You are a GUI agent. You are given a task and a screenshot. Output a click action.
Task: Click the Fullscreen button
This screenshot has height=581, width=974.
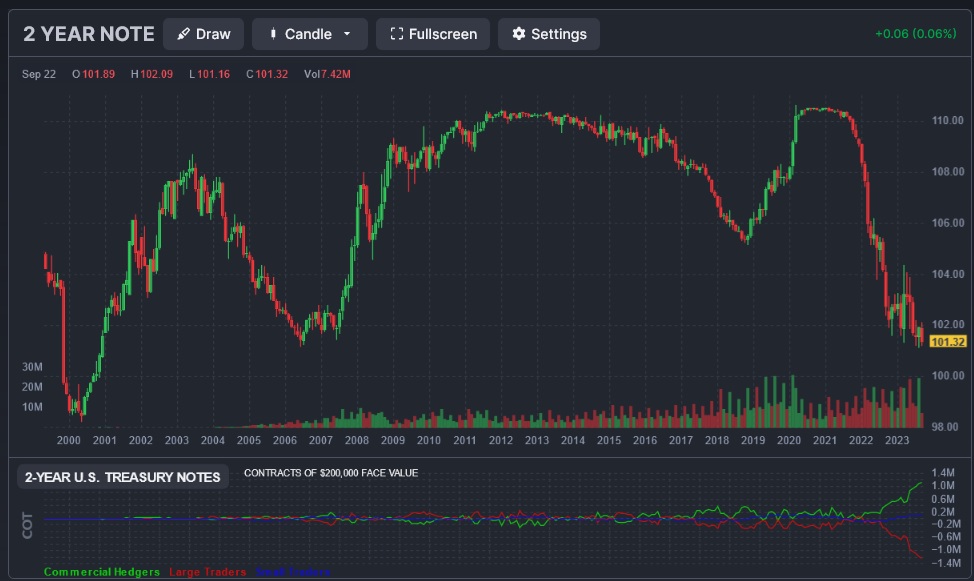pos(433,34)
